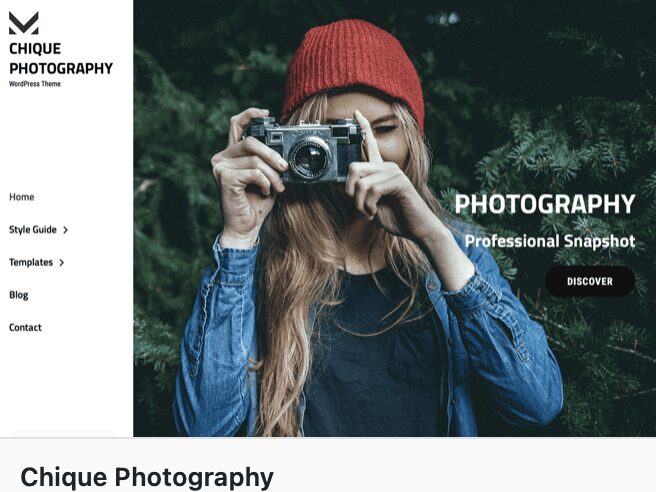
Task: Open the Home menu item
Action: click(x=22, y=197)
